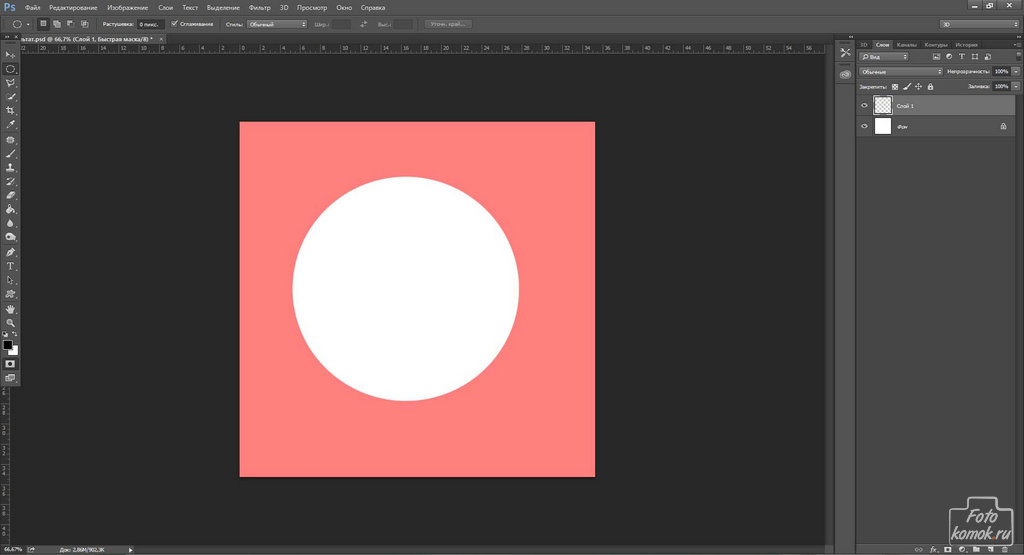Select the Quick Selection tool
1024x555 pixels.
tap(10, 97)
